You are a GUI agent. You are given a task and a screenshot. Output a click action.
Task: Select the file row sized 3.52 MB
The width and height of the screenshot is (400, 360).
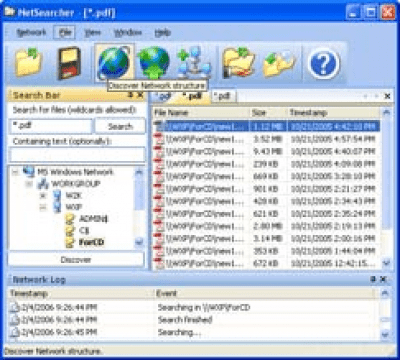[x=266, y=139]
